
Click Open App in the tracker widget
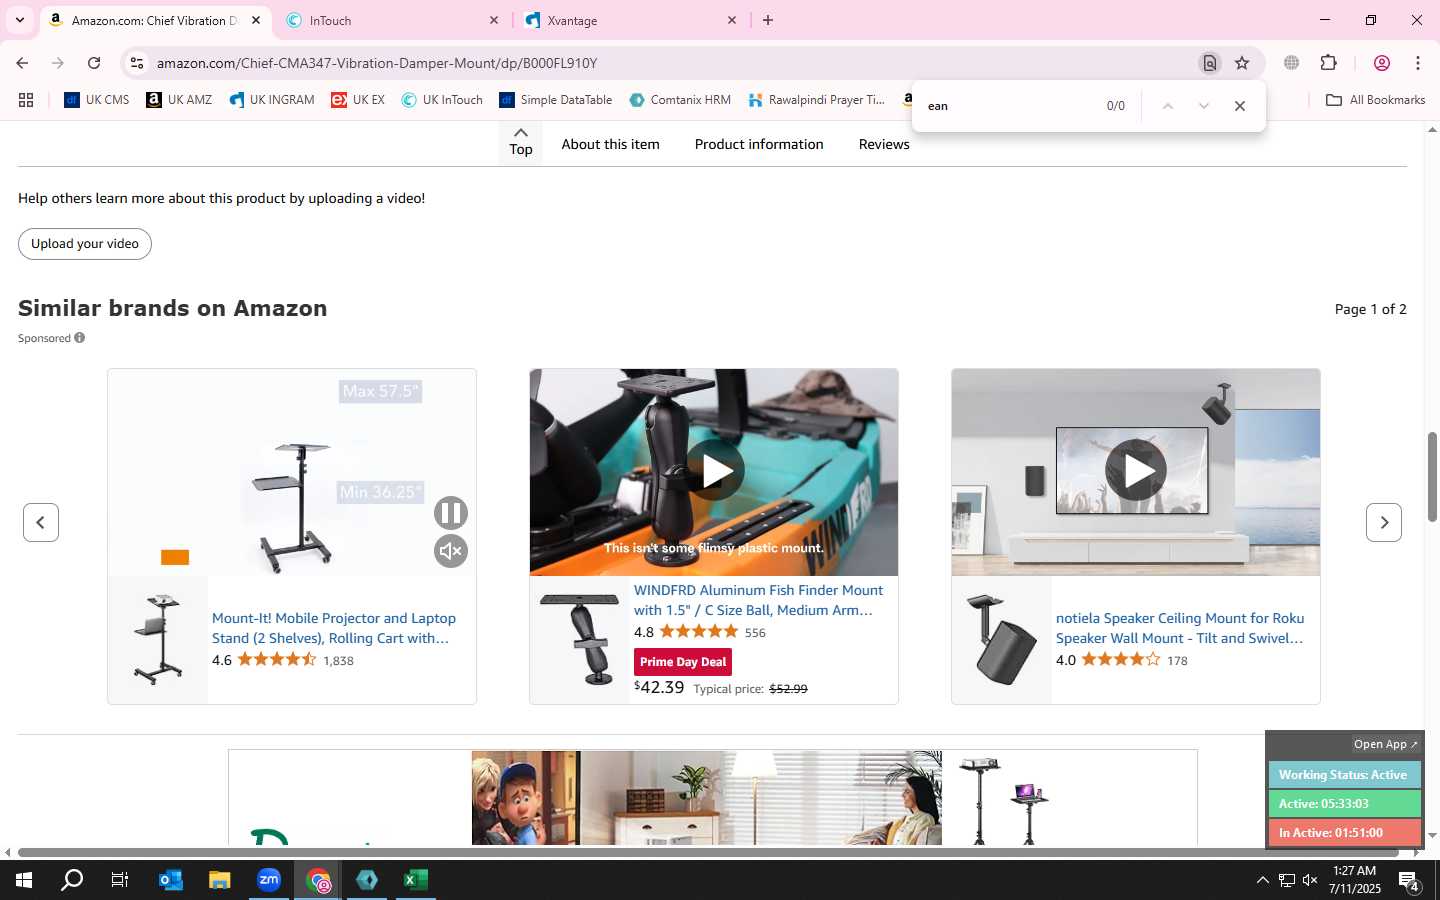click(x=1385, y=744)
